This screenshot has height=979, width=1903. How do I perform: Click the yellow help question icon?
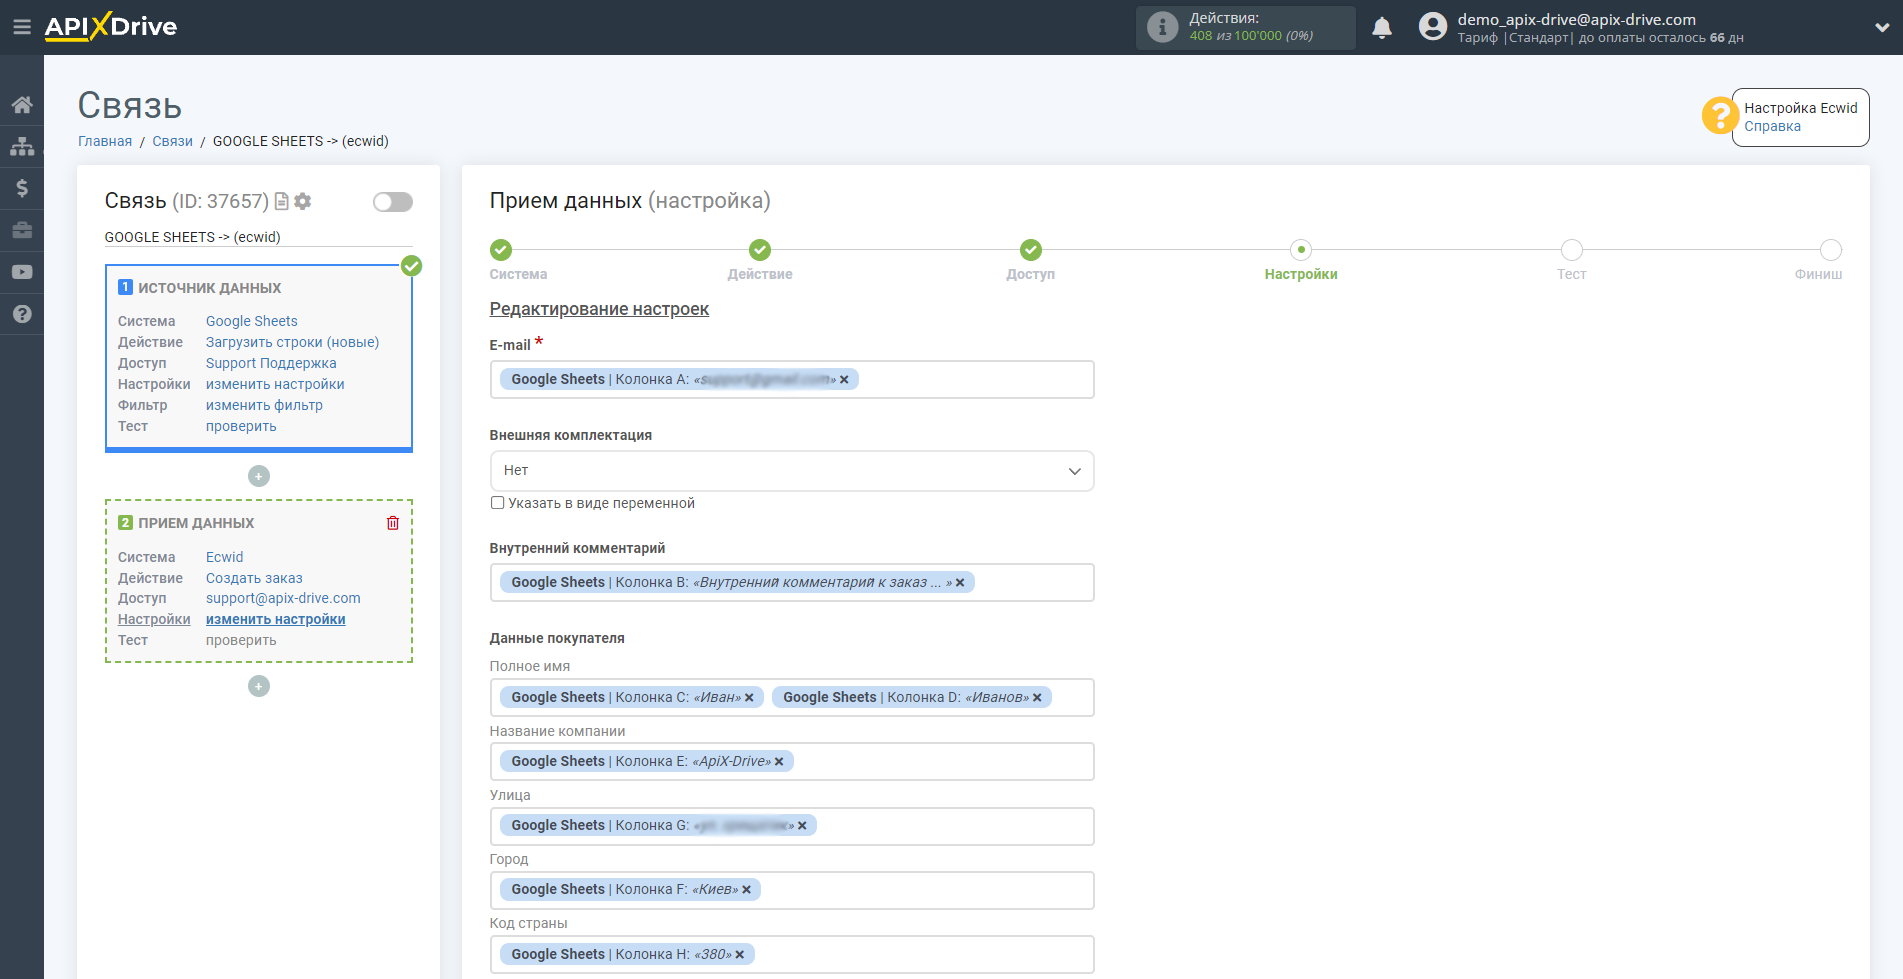1719,116
